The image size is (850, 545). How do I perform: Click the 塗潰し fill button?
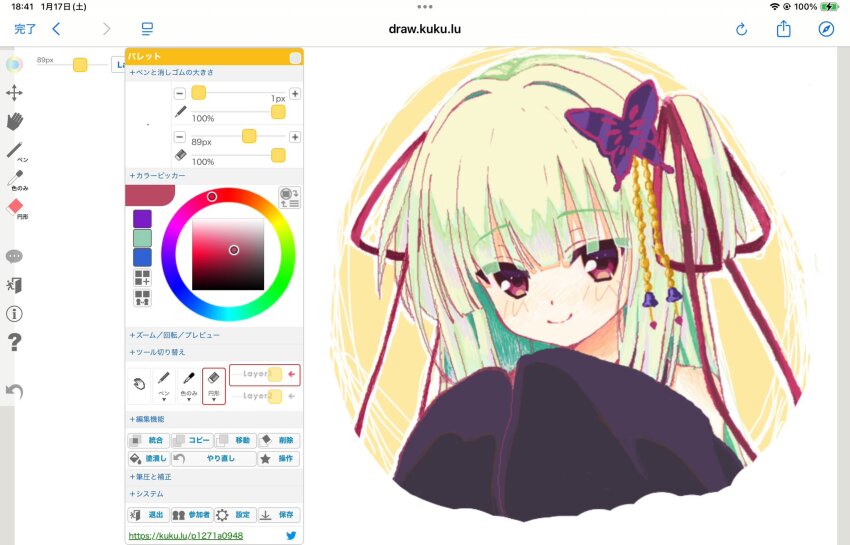149,458
